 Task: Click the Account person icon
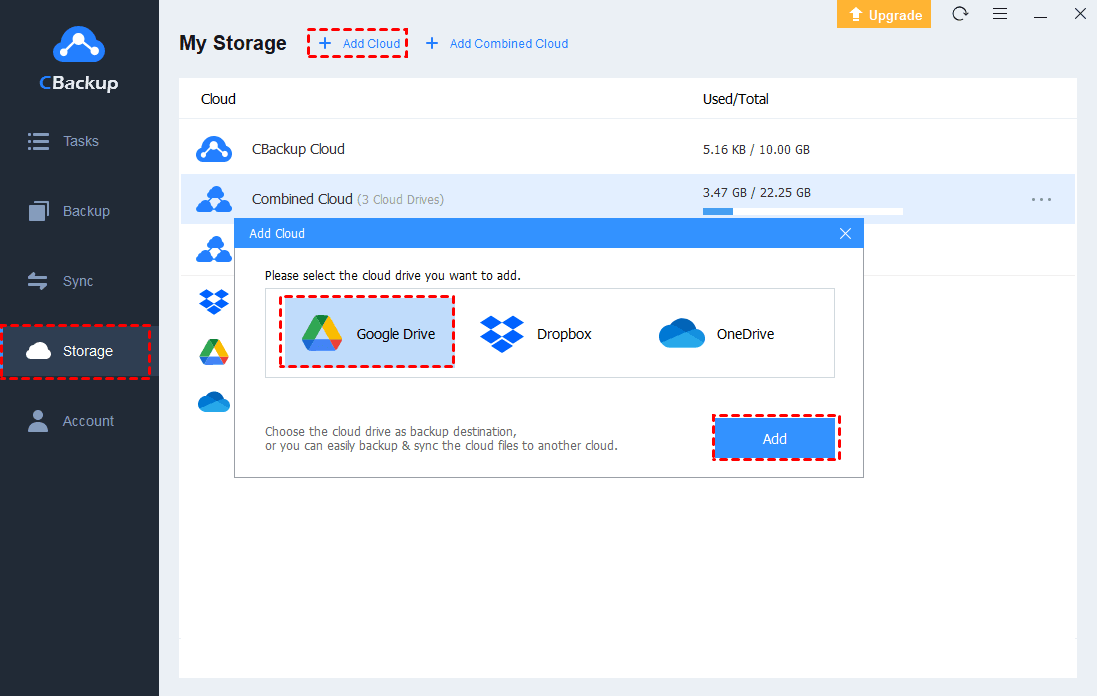pos(38,421)
